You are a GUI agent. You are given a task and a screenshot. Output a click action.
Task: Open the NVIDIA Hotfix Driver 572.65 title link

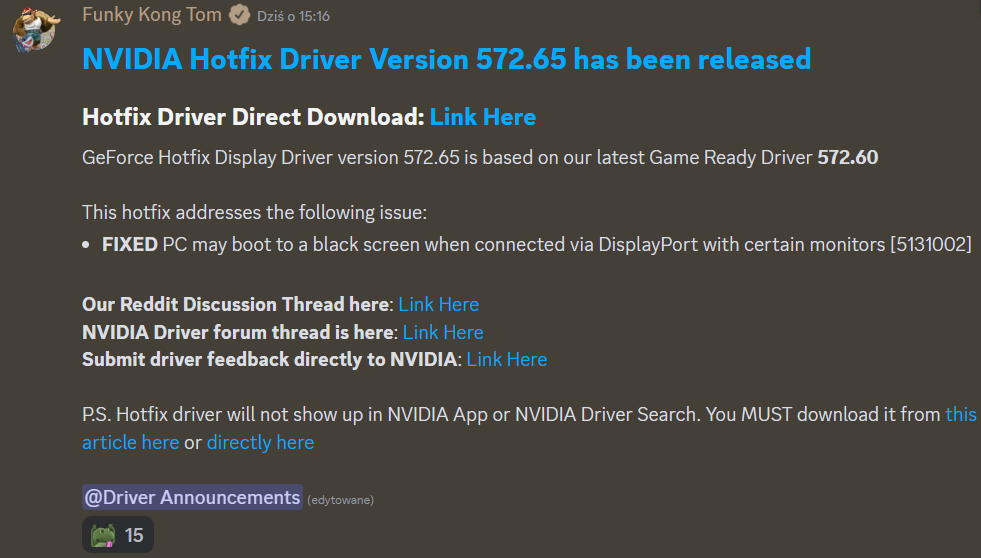click(x=446, y=59)
